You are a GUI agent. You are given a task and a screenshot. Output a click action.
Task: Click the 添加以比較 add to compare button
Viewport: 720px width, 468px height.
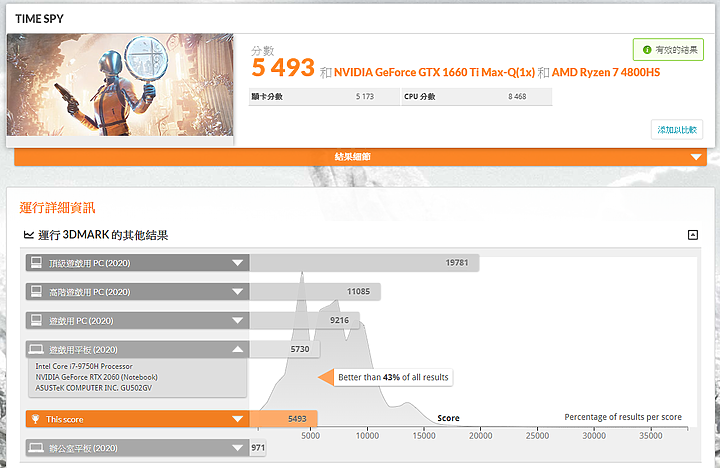click(x=677, y=130)
